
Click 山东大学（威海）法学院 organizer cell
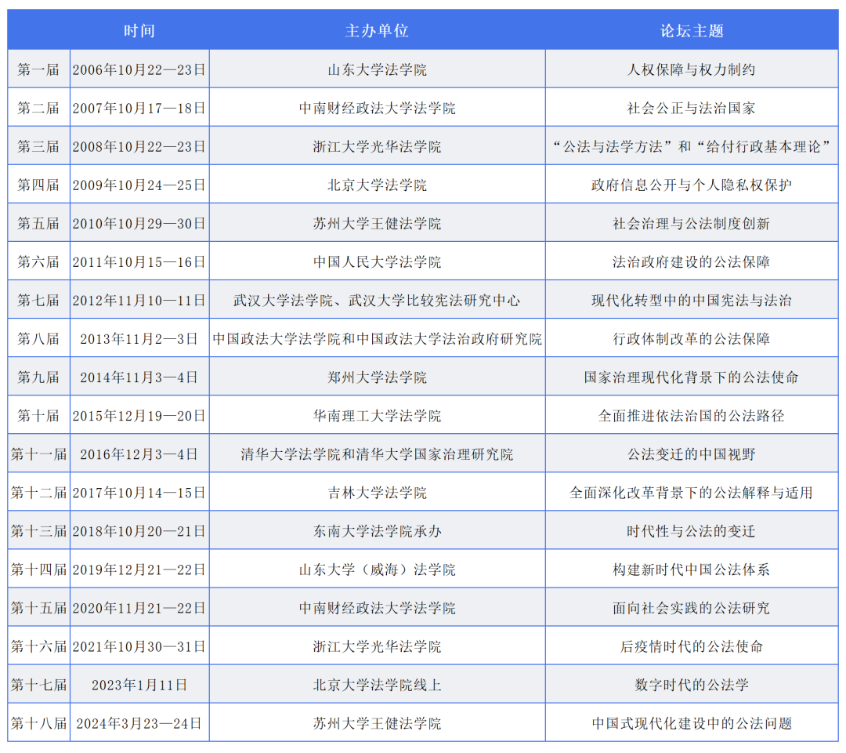pyautogui.click(x=377, y=569)
